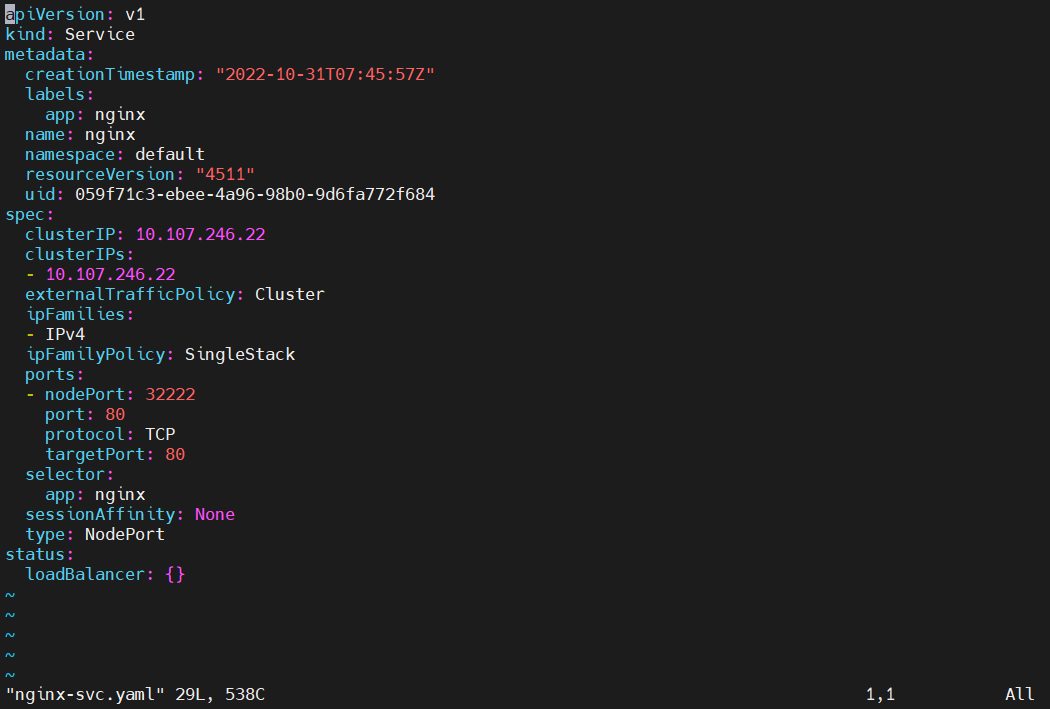Click the selector key

click(65, 475)
